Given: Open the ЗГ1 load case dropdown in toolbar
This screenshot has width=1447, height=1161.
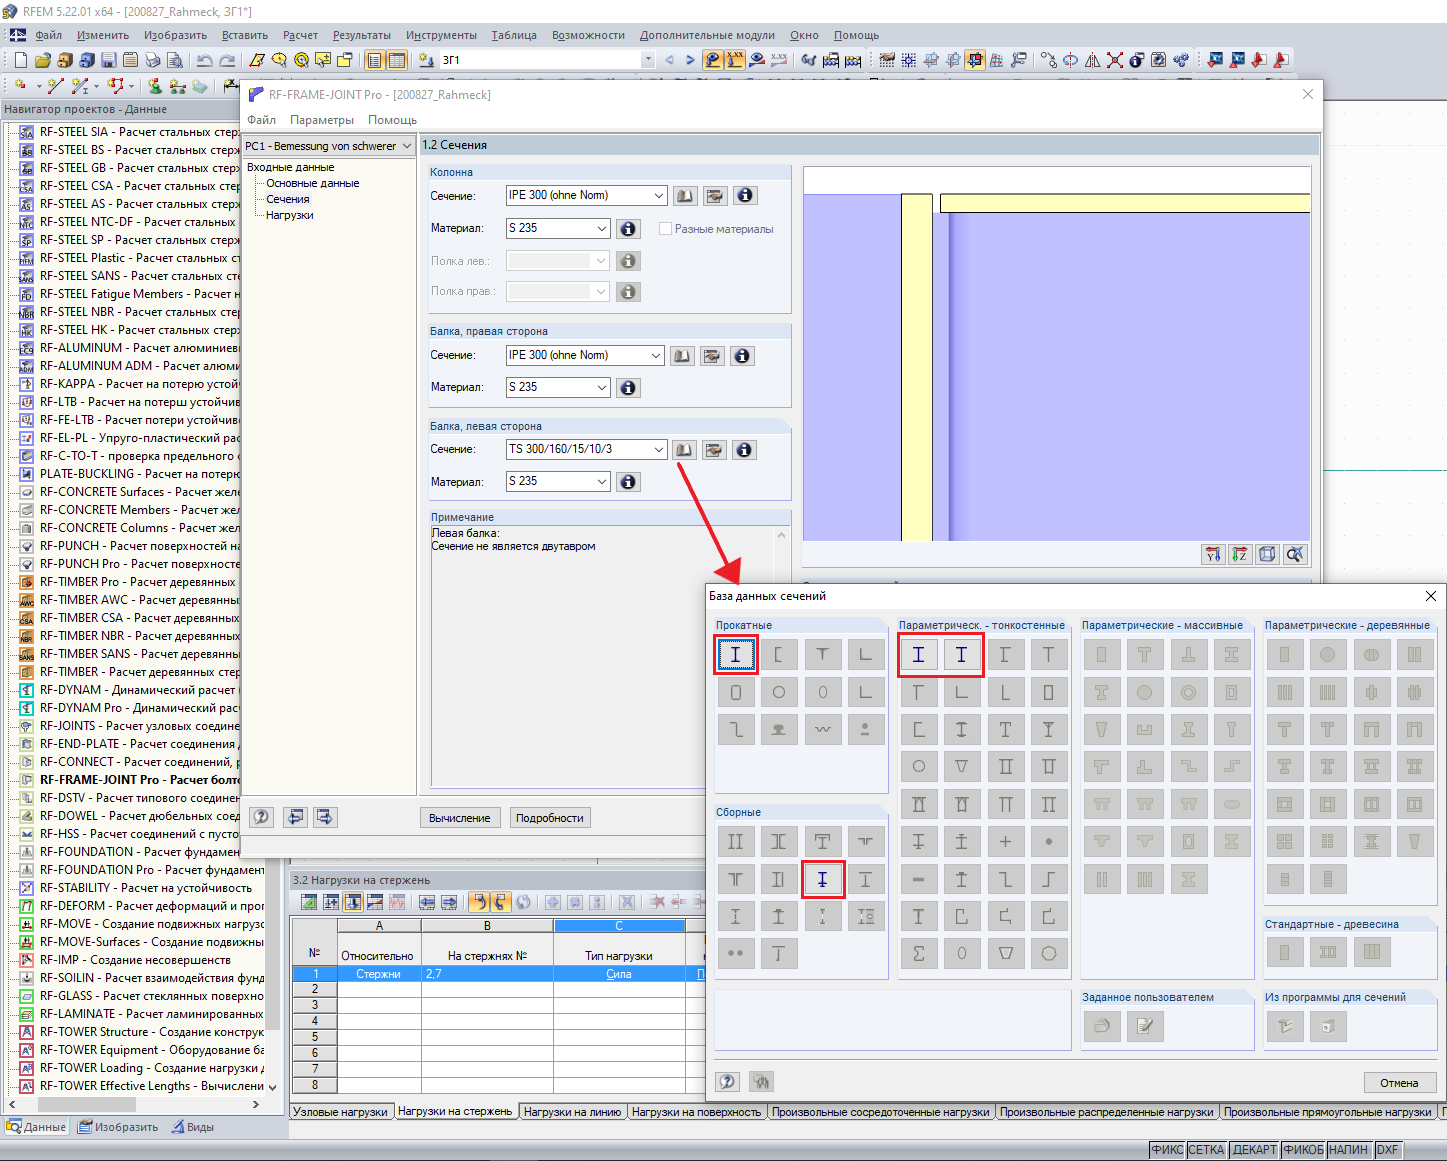Looking at the screenshot, I should click(648, 60).
